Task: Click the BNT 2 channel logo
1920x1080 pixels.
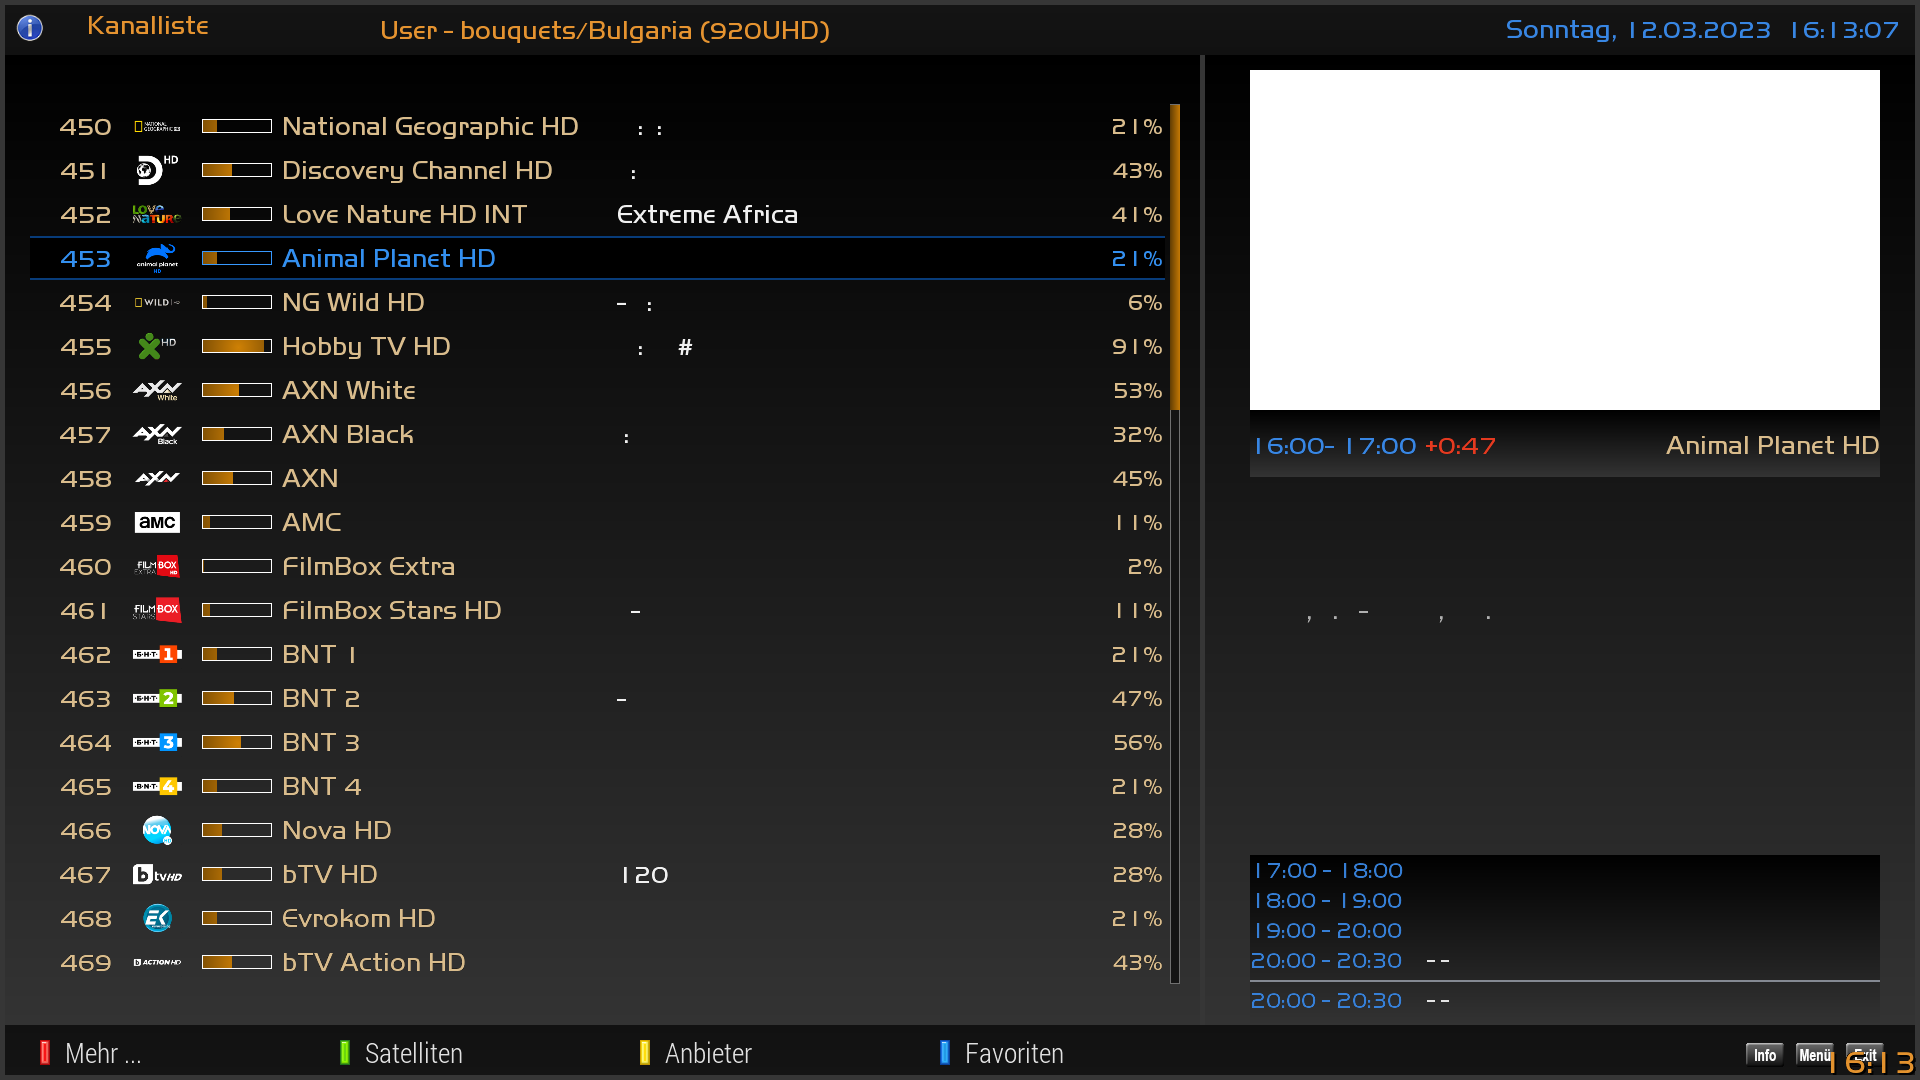Action: pos(157,698)
